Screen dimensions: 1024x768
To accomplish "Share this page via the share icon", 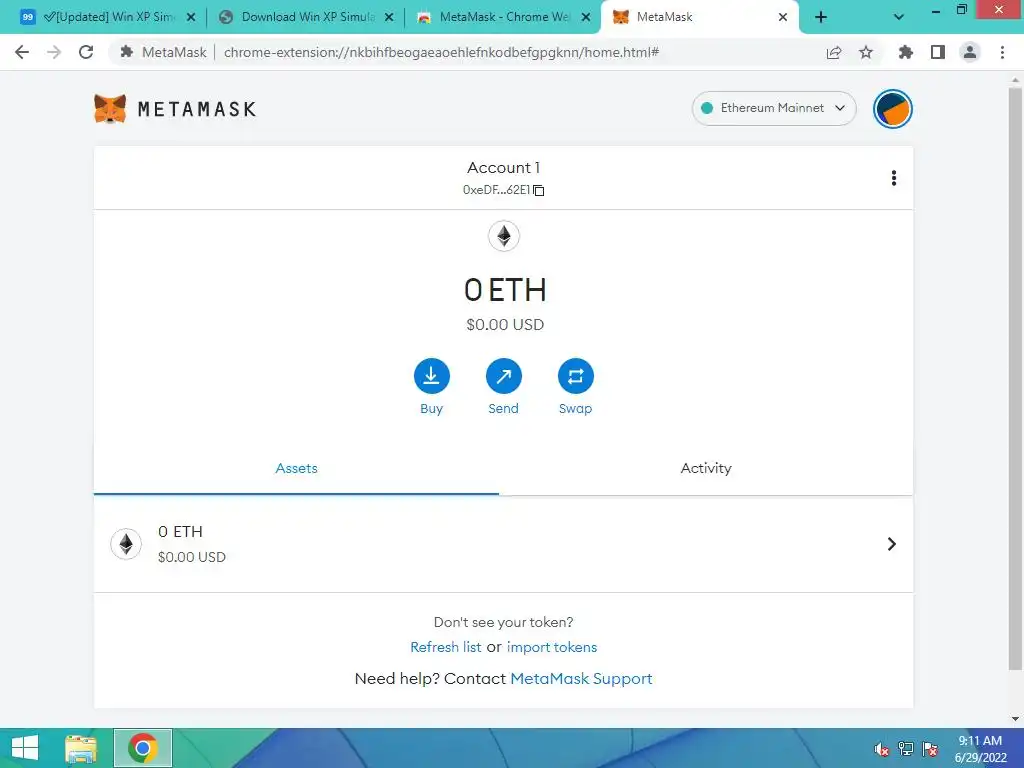I will tap(833, 52).
